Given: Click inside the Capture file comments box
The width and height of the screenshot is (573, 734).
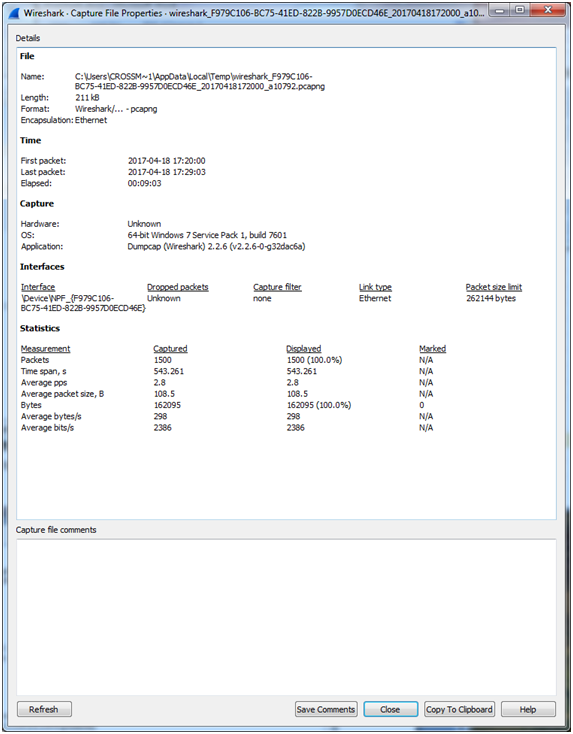Looking at the screenshot, I should pos(286,617).
